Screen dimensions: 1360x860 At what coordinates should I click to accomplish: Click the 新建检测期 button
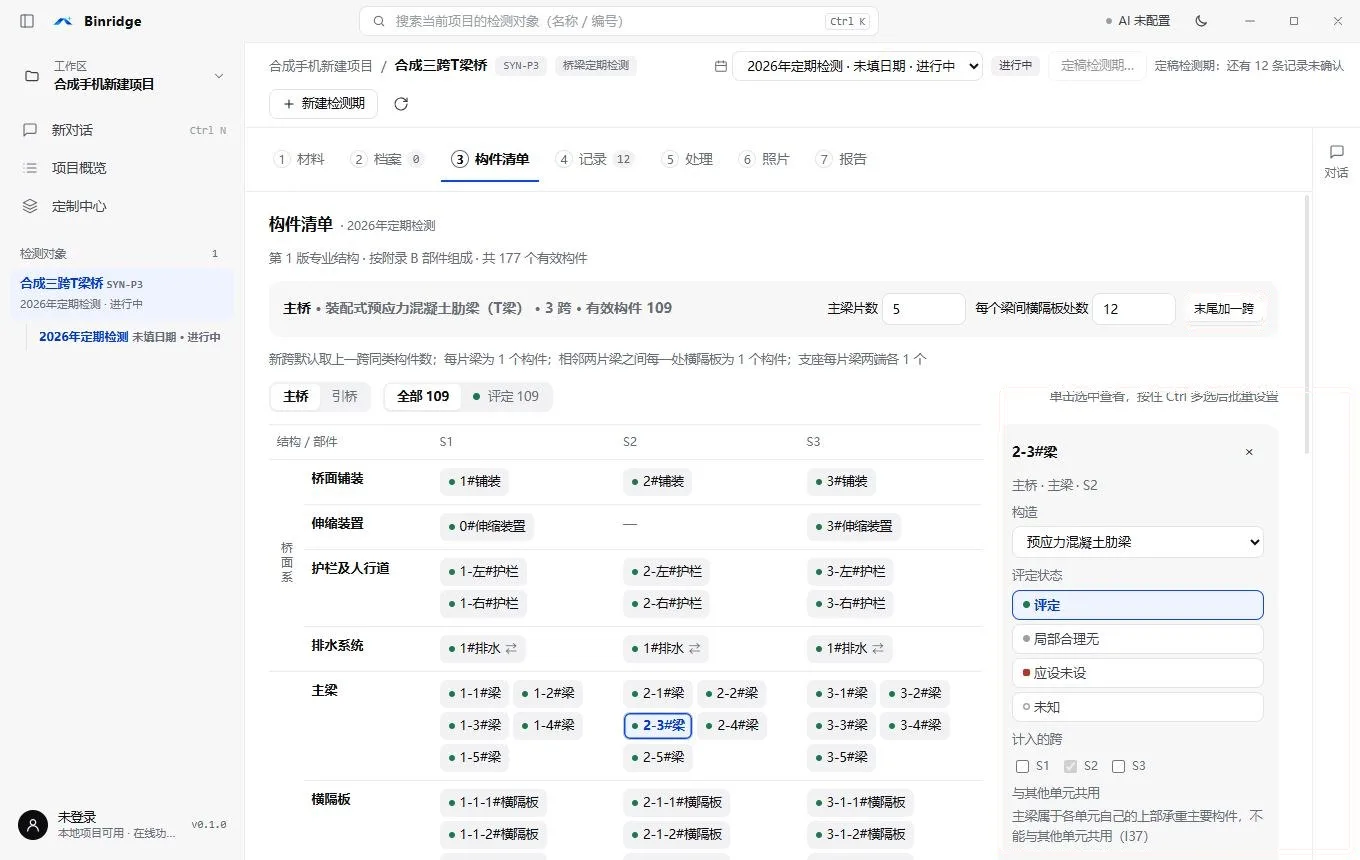323,104
